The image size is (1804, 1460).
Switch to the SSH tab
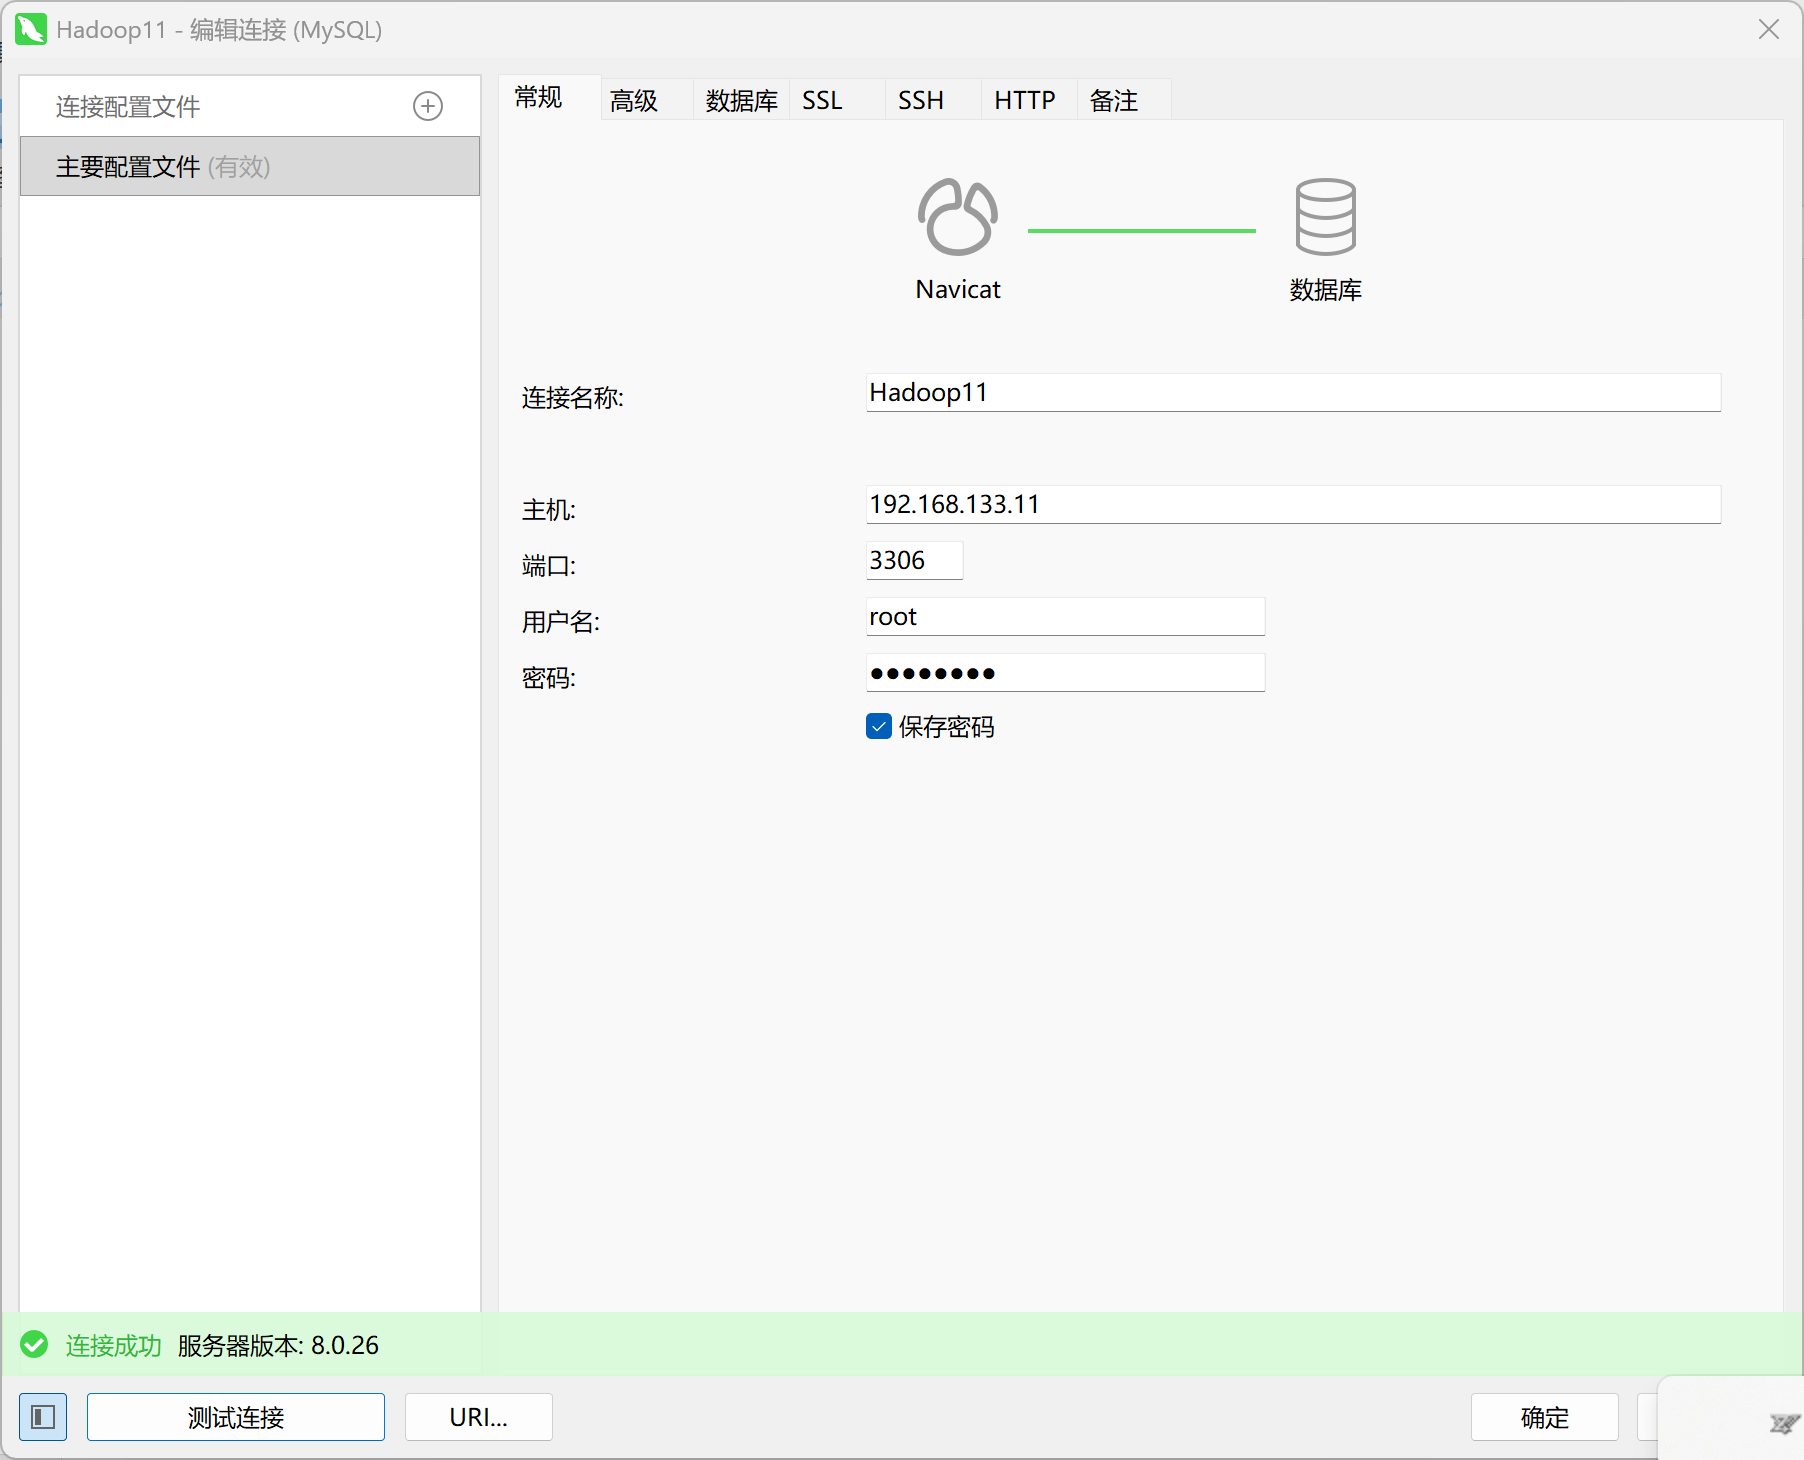click(933, 100)
